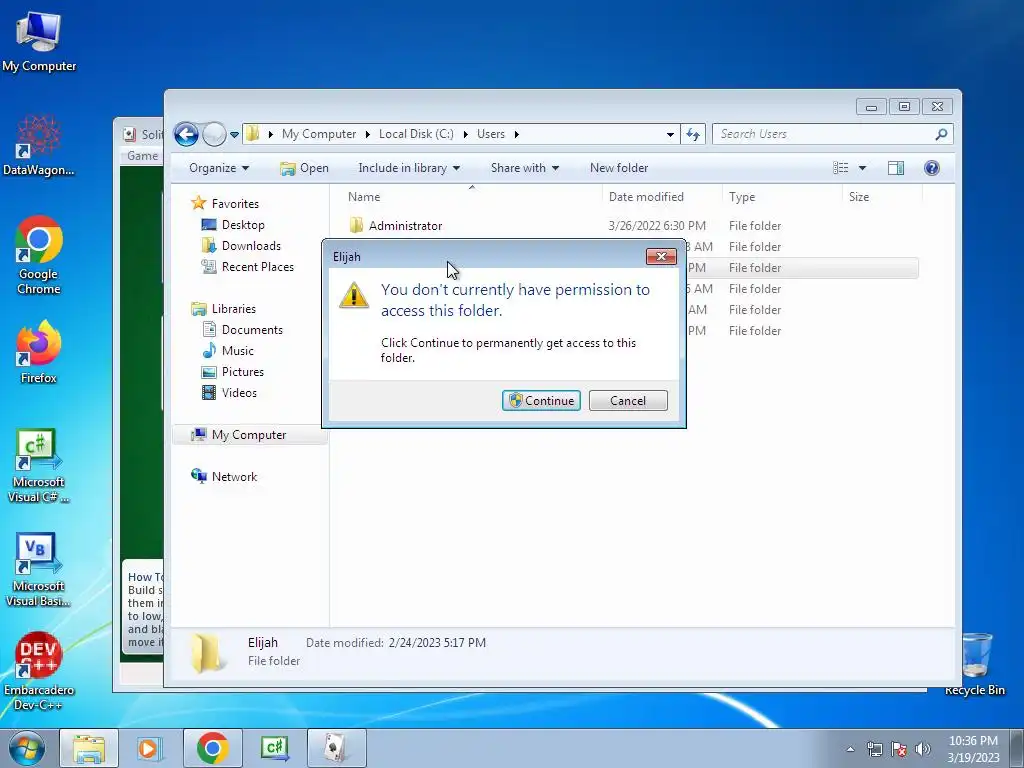1024x768 pixels.
Task: Open the Game menu in Solitaire window
Action: coord(142,155)
